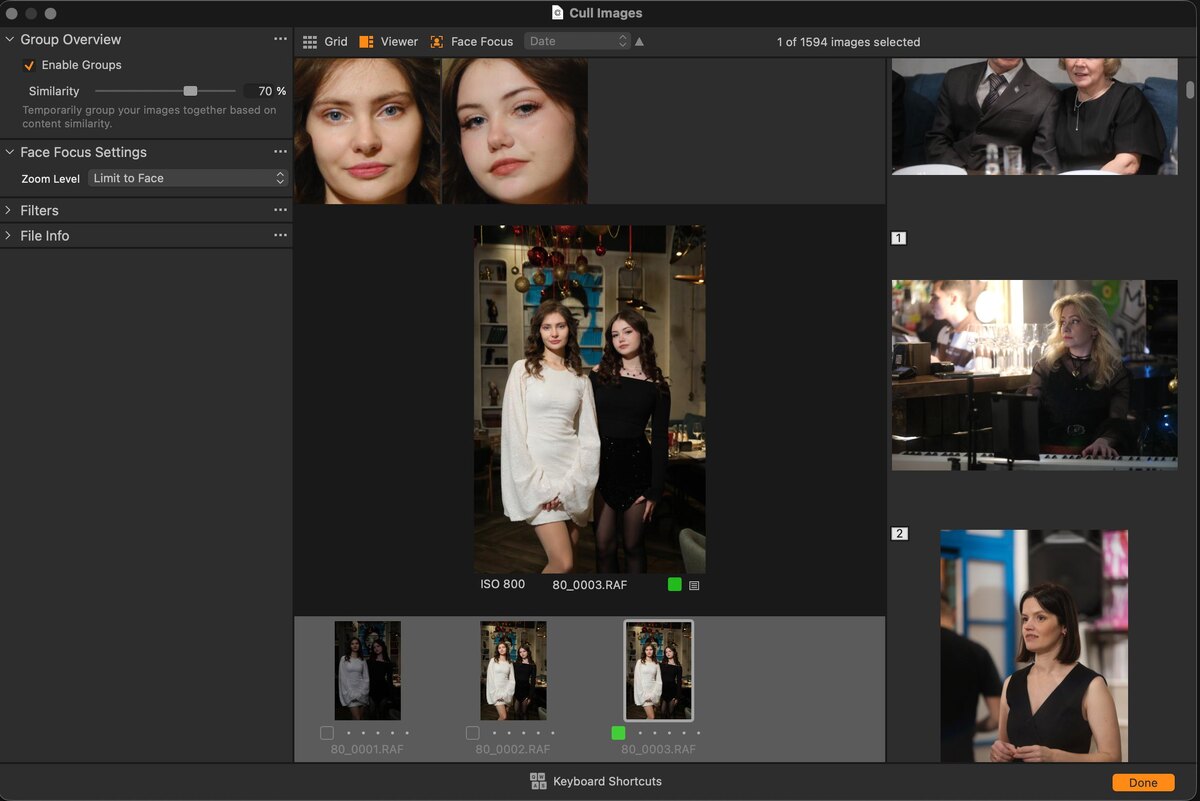Select the Viewer mode icon
The height and width of the screenshot is (801, 1200).
point(367,42)
